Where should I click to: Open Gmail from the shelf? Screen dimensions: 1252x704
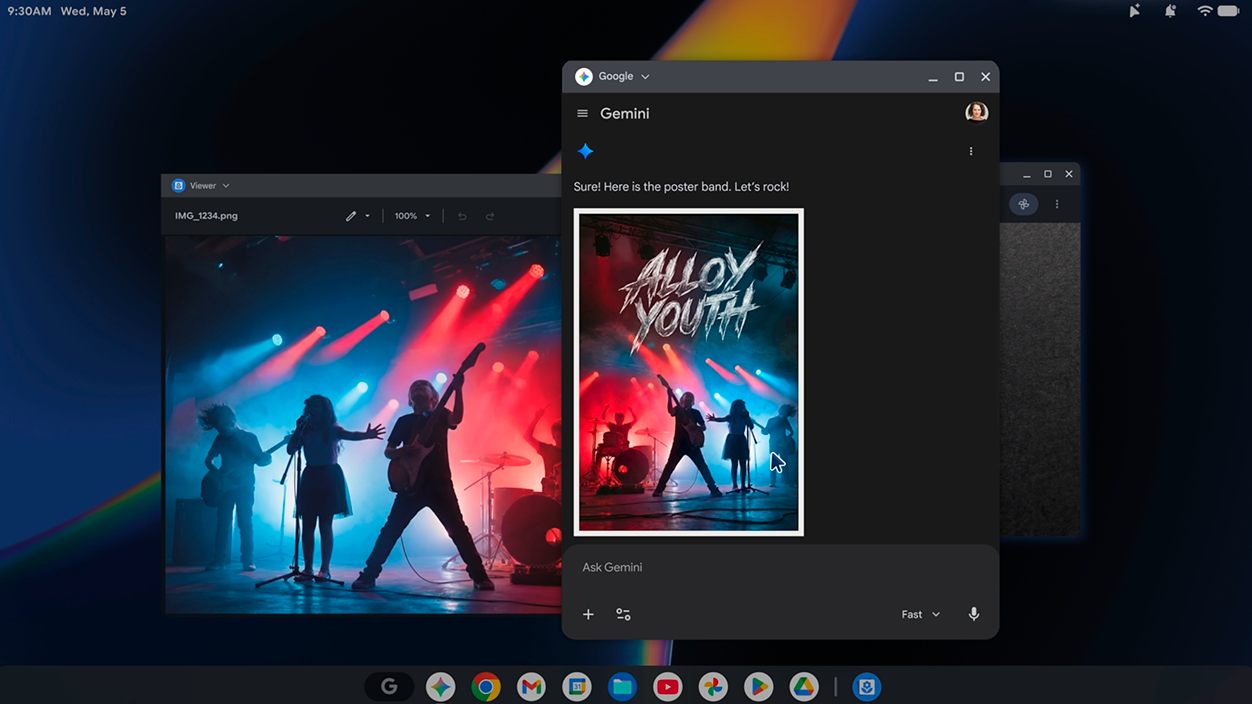coord(531,687)
